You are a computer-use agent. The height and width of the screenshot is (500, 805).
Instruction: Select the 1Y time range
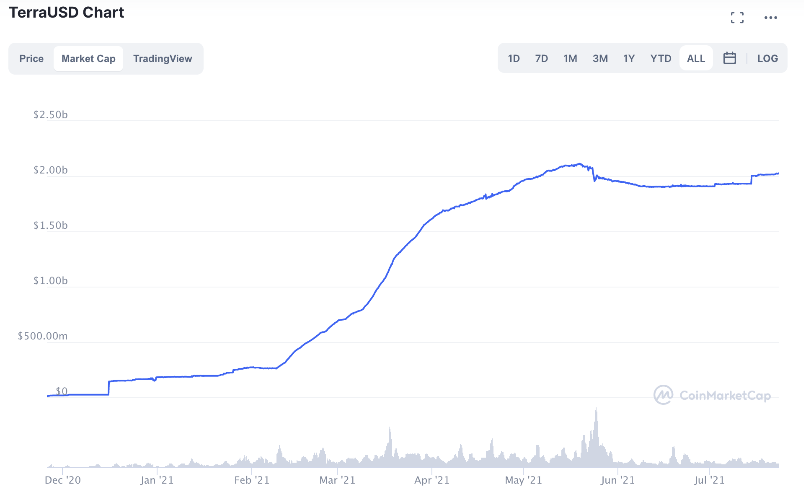pos(629,59)
